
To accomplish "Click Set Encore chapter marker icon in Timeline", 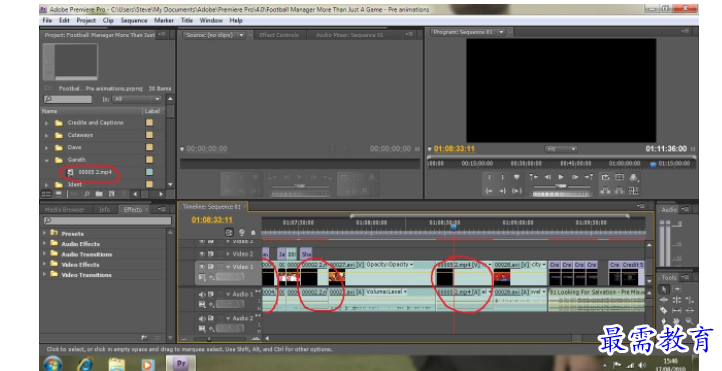I will point(242,232).
